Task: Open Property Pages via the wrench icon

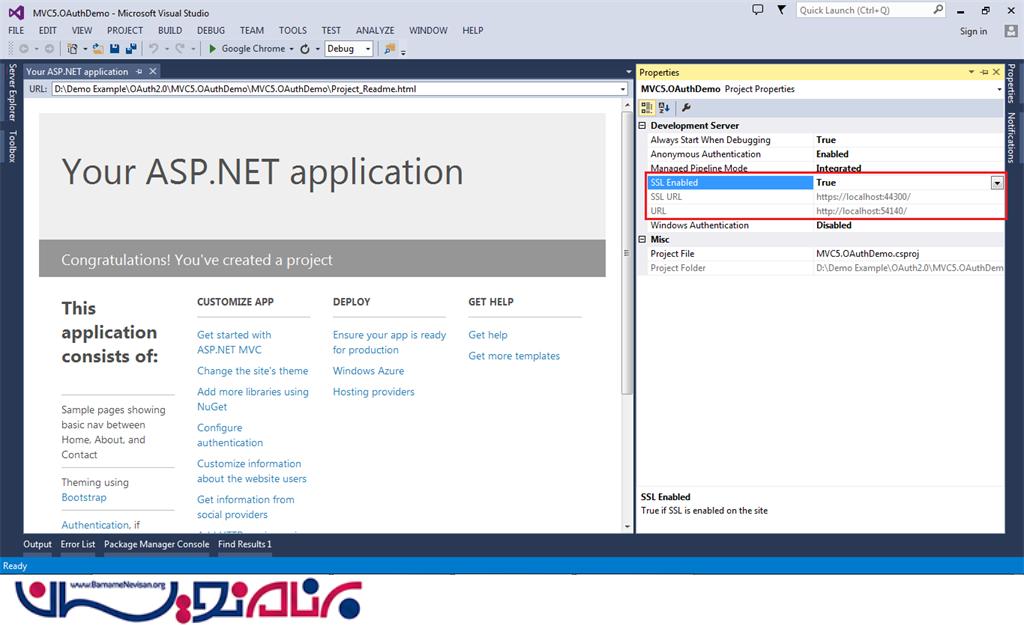Action: pos(686,107)
